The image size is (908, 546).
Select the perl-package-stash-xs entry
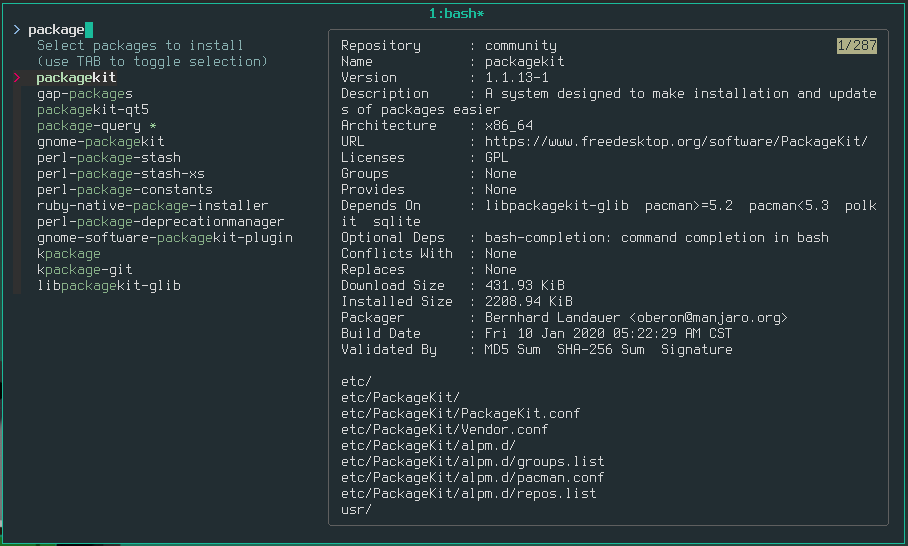[120, 174]
